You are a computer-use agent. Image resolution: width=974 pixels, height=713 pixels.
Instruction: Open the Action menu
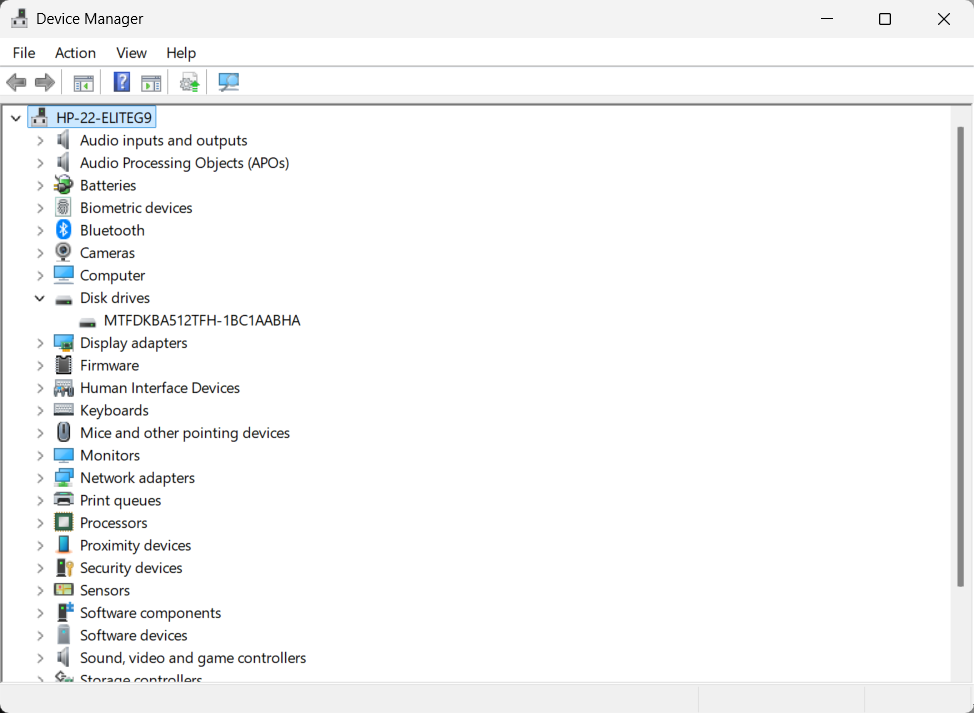click(75, 53)
